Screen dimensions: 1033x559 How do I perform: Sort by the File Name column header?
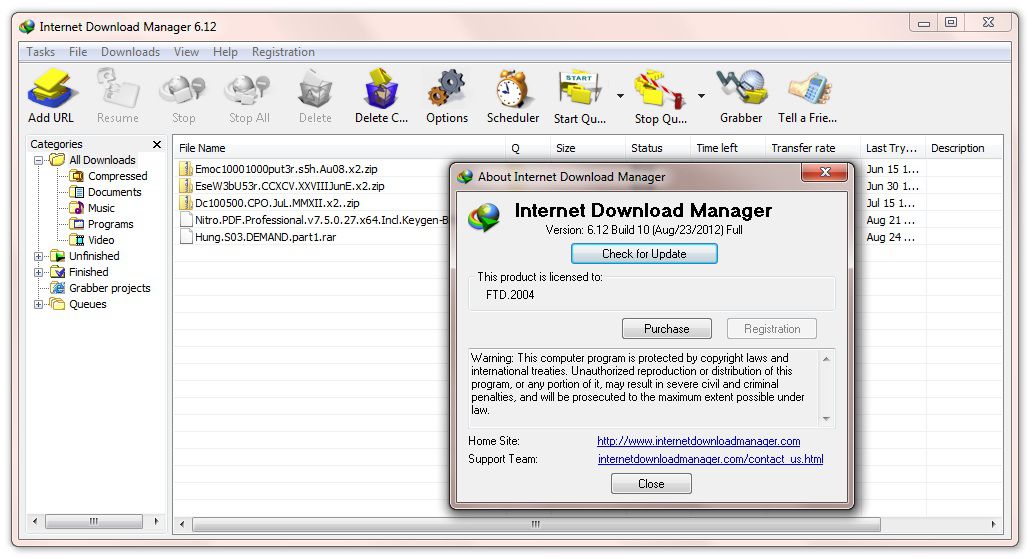coord(339,148)
